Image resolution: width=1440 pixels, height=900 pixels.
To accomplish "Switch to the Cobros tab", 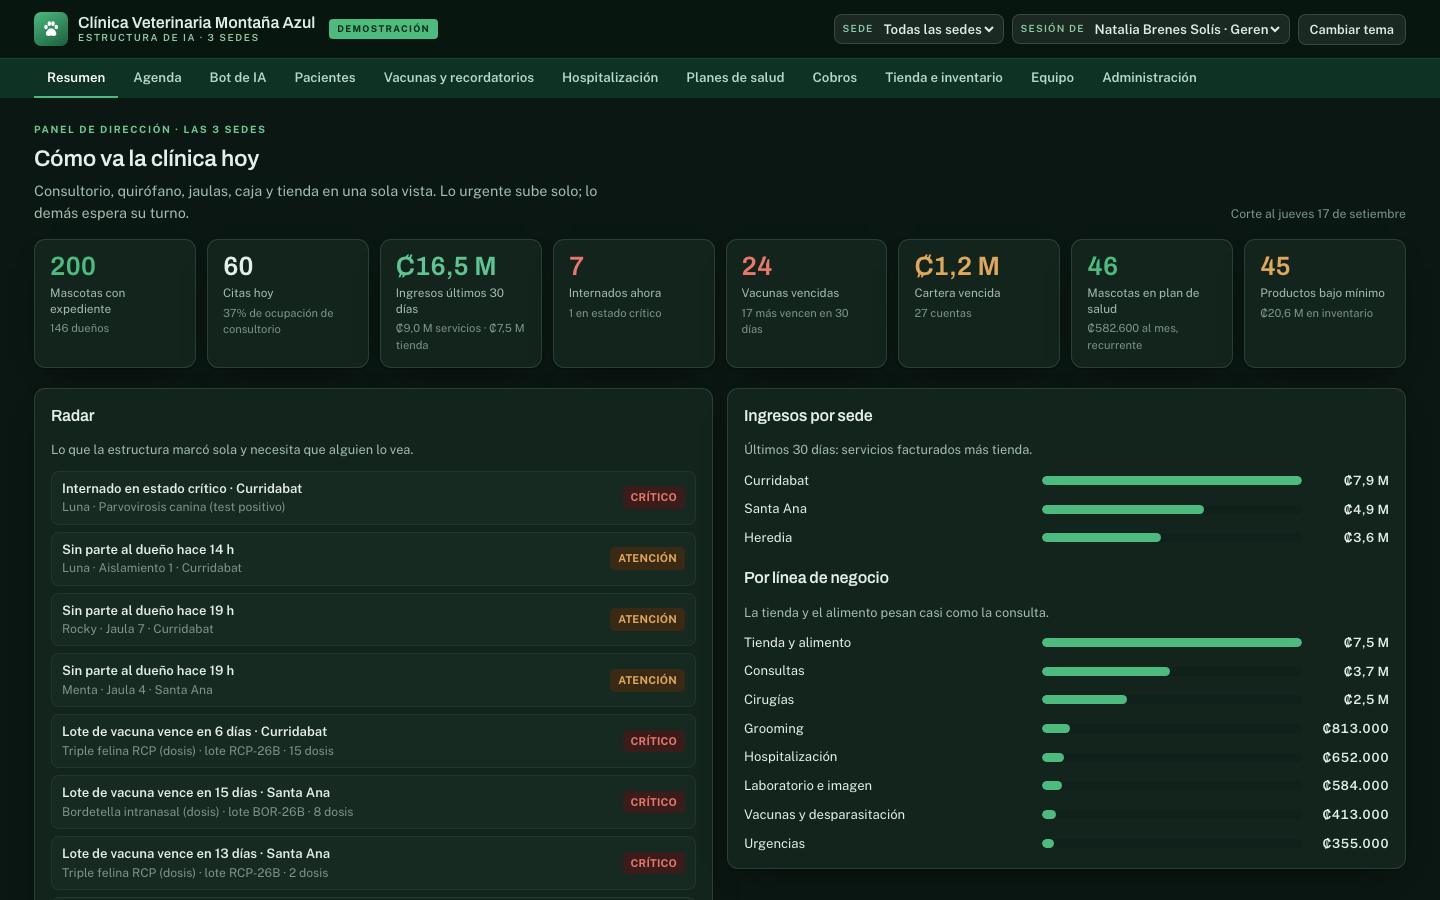I will click(x=835, y=77).
